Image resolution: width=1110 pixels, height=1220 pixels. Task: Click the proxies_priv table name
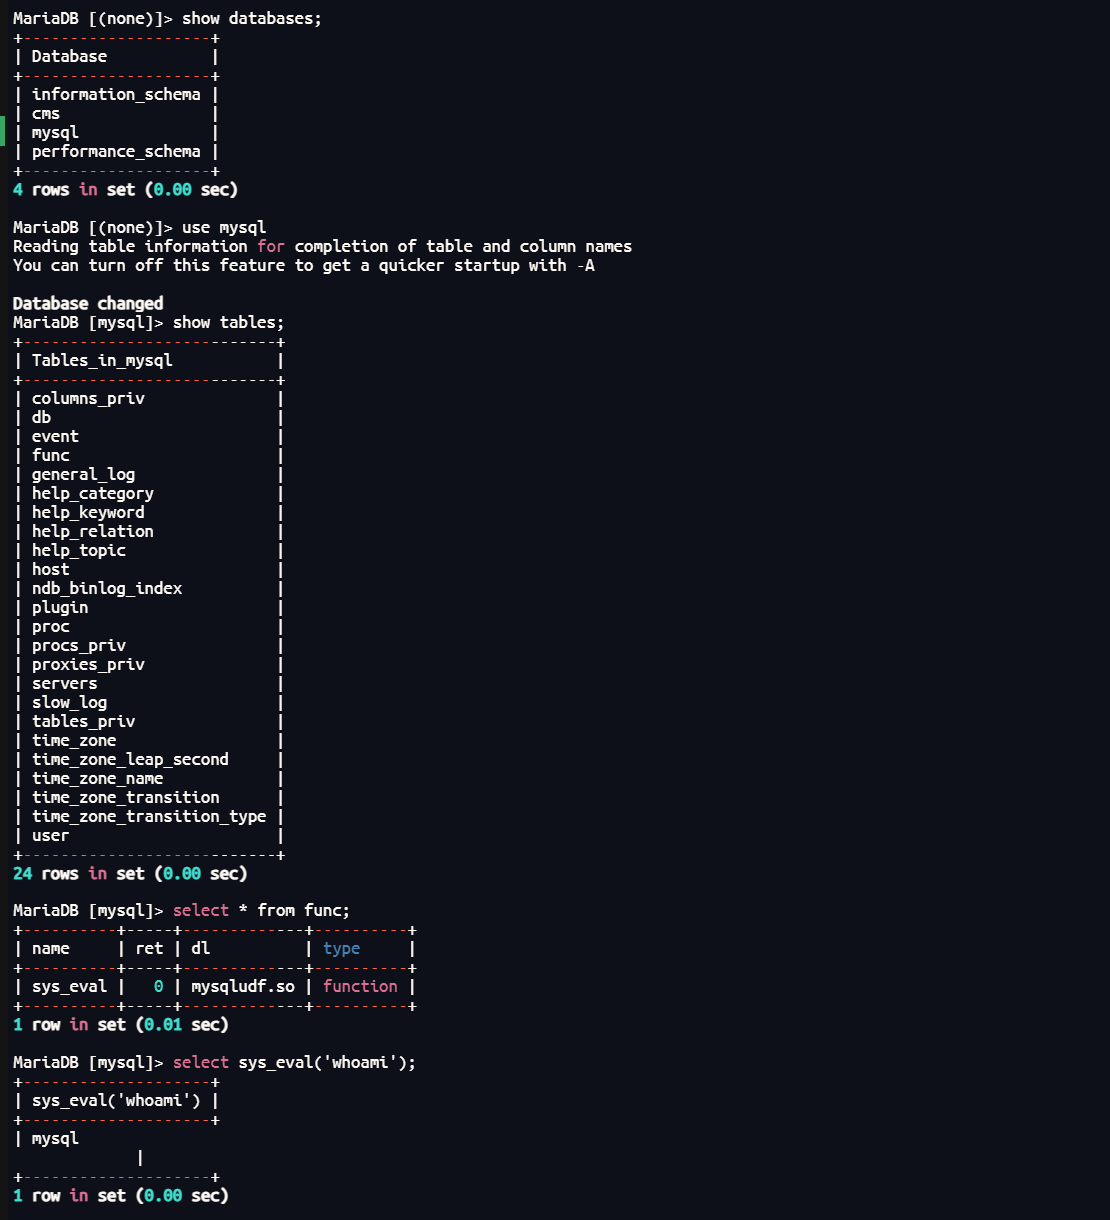[x=88, y=664]
